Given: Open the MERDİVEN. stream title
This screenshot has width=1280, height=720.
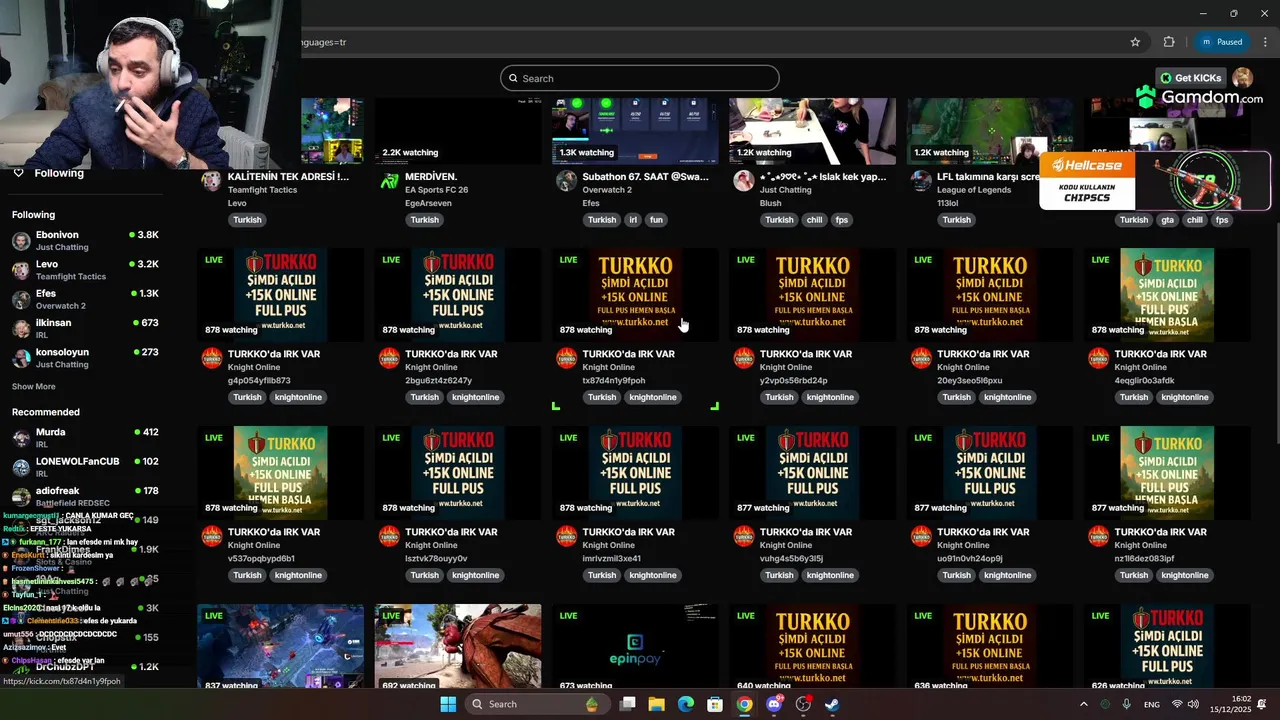Looking at the screenshot, I should point(431,176).
